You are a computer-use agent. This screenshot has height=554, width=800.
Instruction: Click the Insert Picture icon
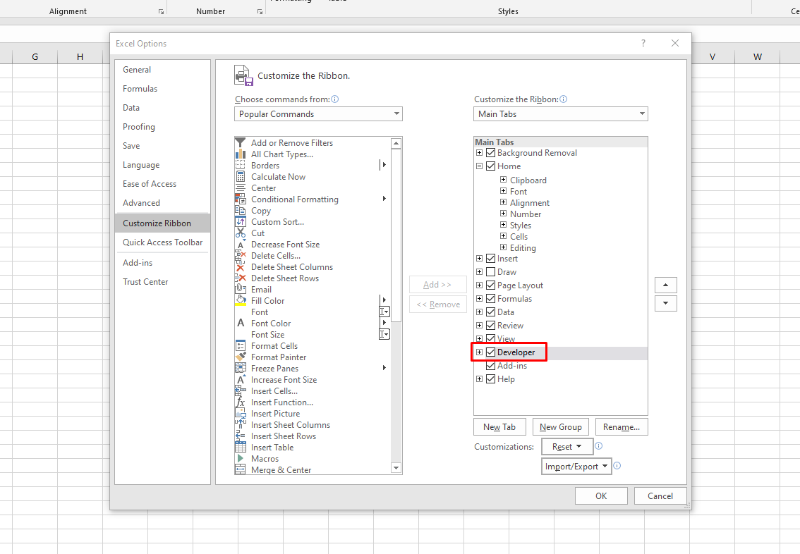[x=240, y=413]
